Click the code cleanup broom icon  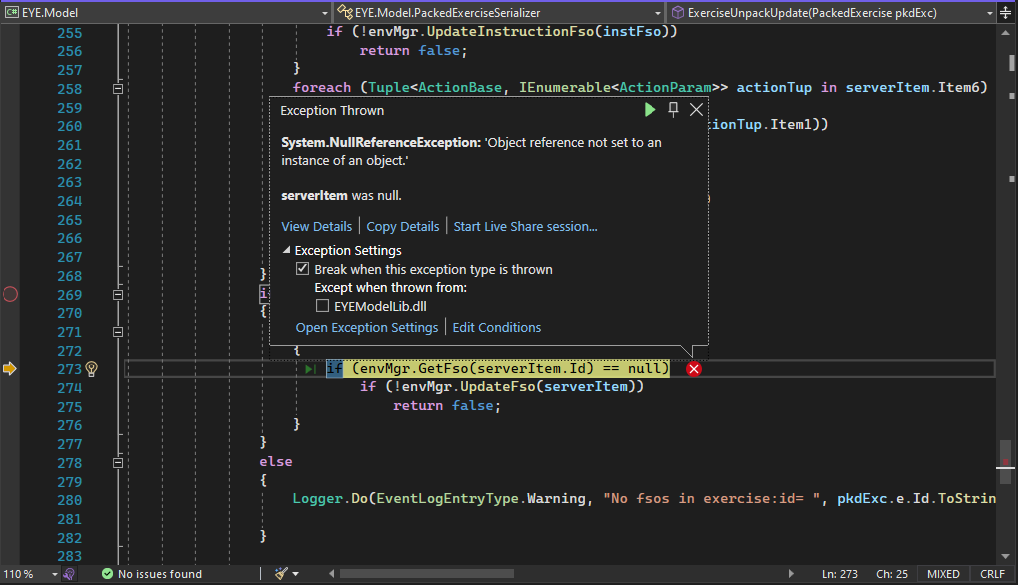point(282,574)
